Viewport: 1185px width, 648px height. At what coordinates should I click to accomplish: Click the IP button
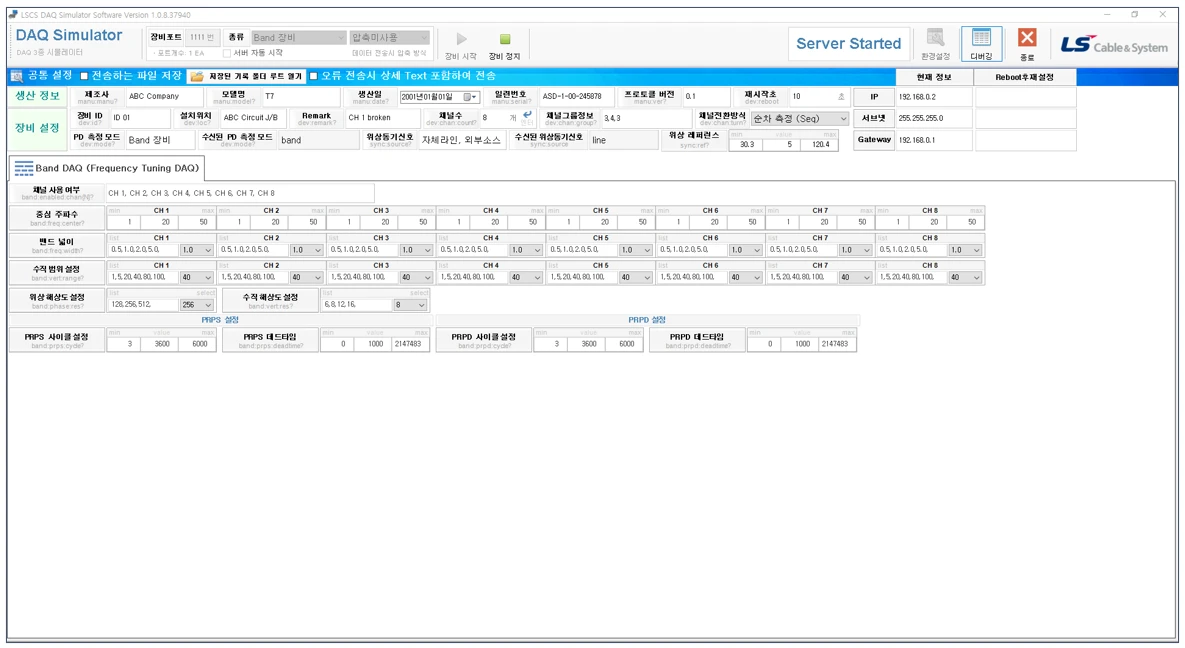tap(874, 97)
